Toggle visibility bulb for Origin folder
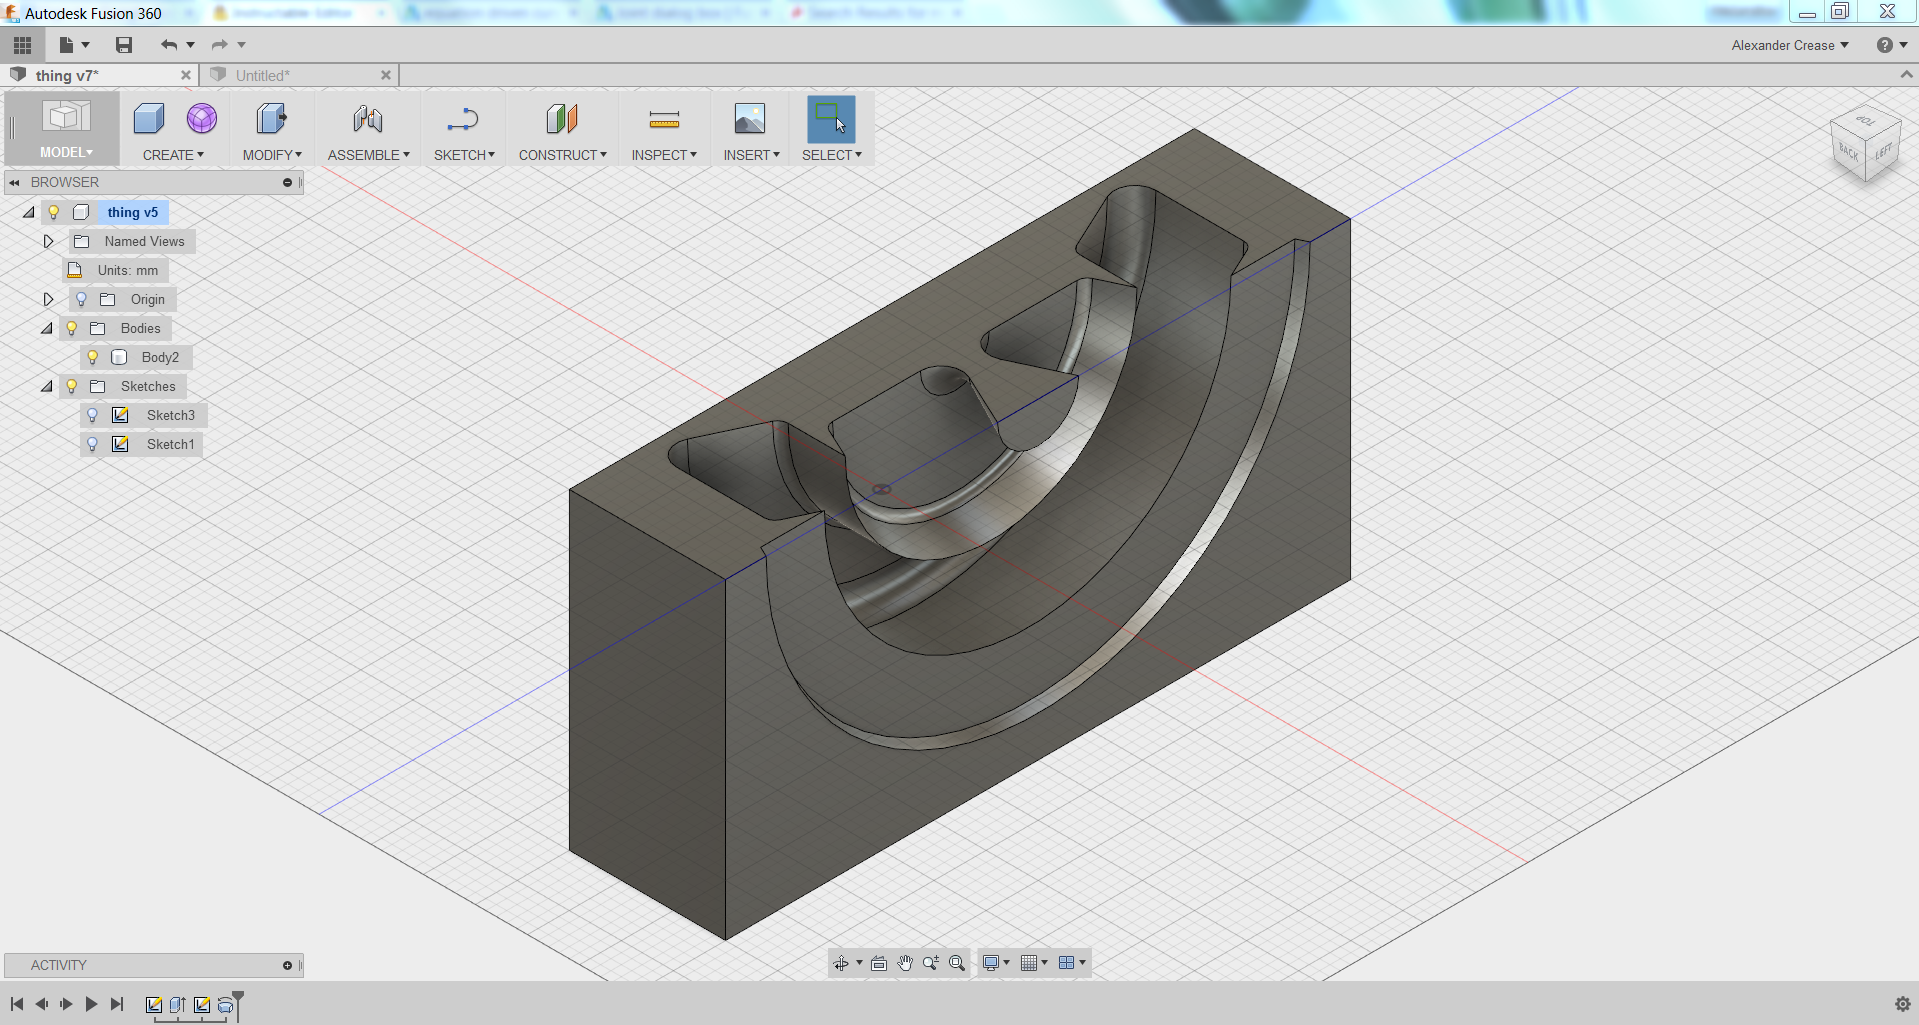Screen dimensions: 1919x1025 click(x=82, y=299)
